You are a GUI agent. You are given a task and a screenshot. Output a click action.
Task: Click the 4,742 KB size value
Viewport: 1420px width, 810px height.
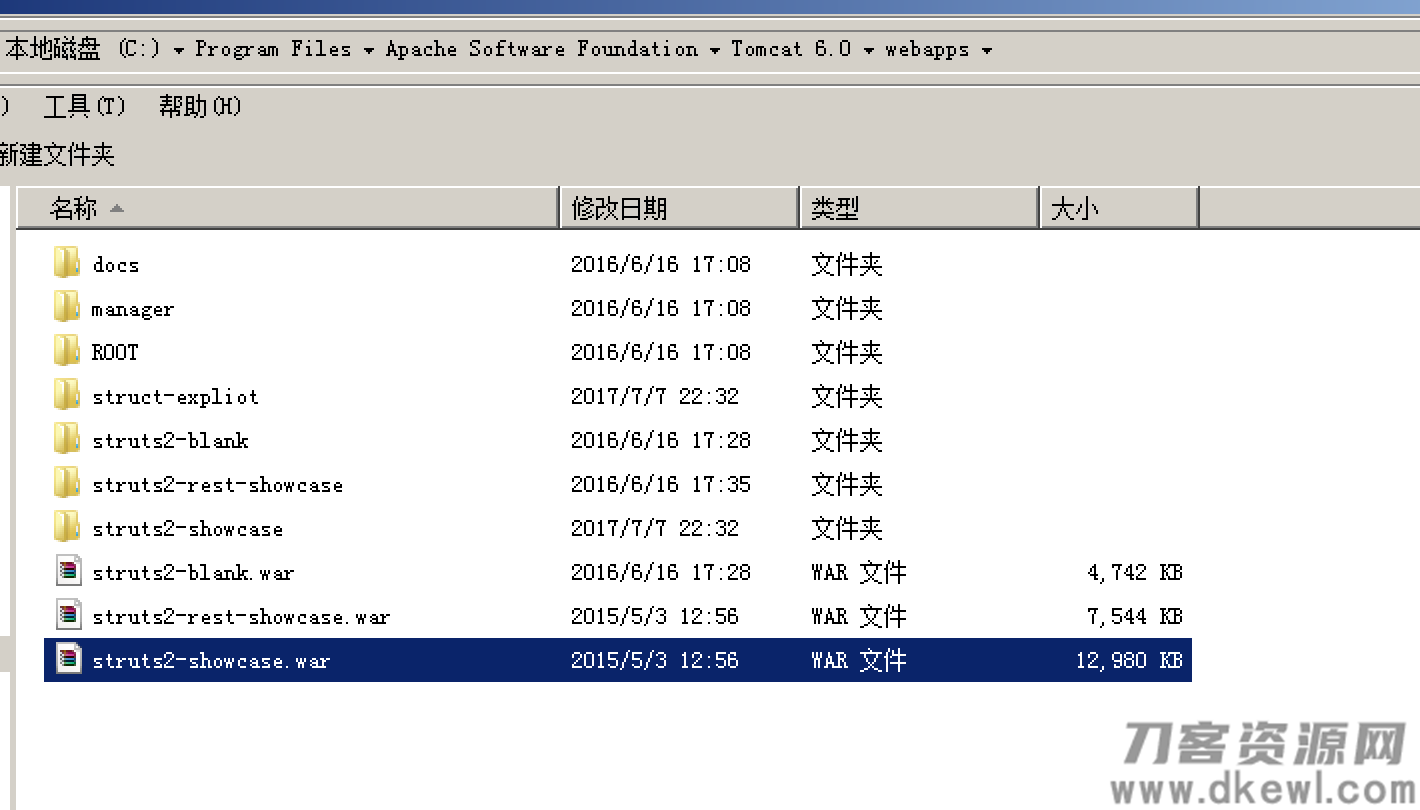click(1135, 573)
